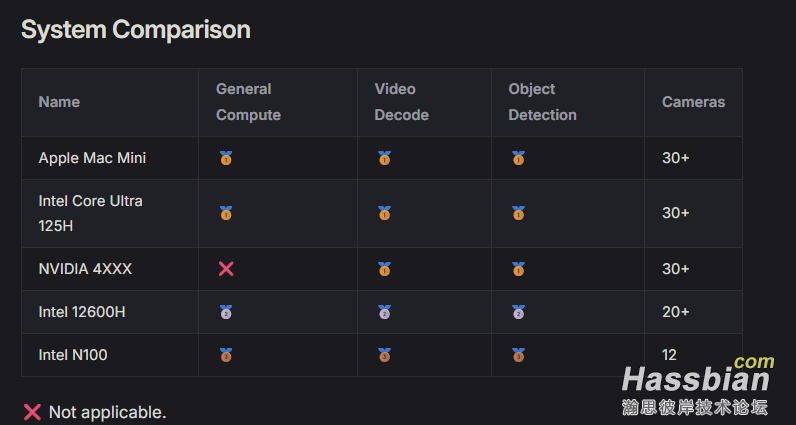Click the 20+ cameras value for Intel 12600H

675,312
